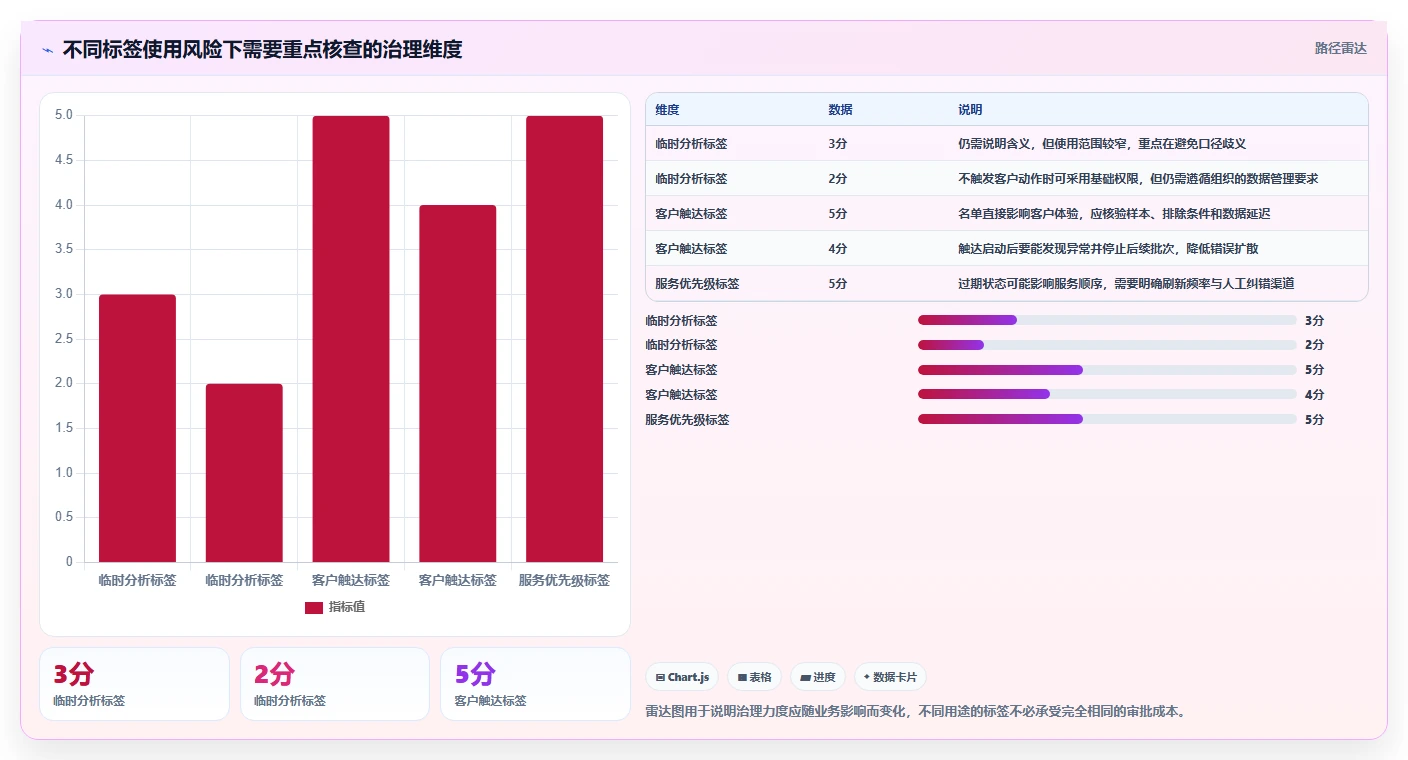Click the cell 触达启动后要能发现异常并停止后续批次
1408x760 pixels.
1108,249
